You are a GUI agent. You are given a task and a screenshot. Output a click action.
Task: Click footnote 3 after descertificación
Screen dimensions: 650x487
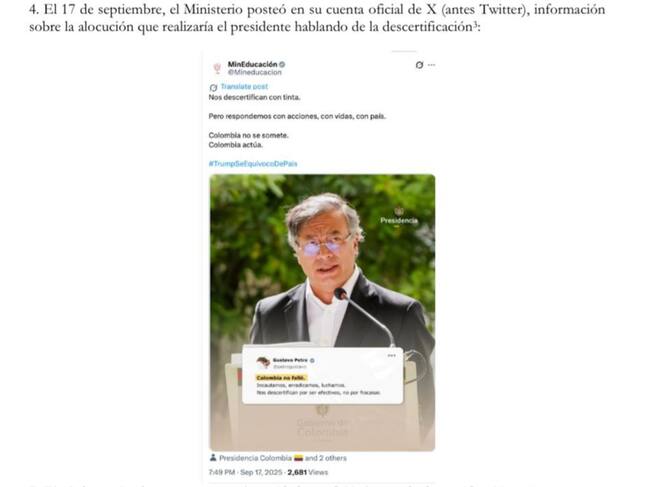point(475,24)
